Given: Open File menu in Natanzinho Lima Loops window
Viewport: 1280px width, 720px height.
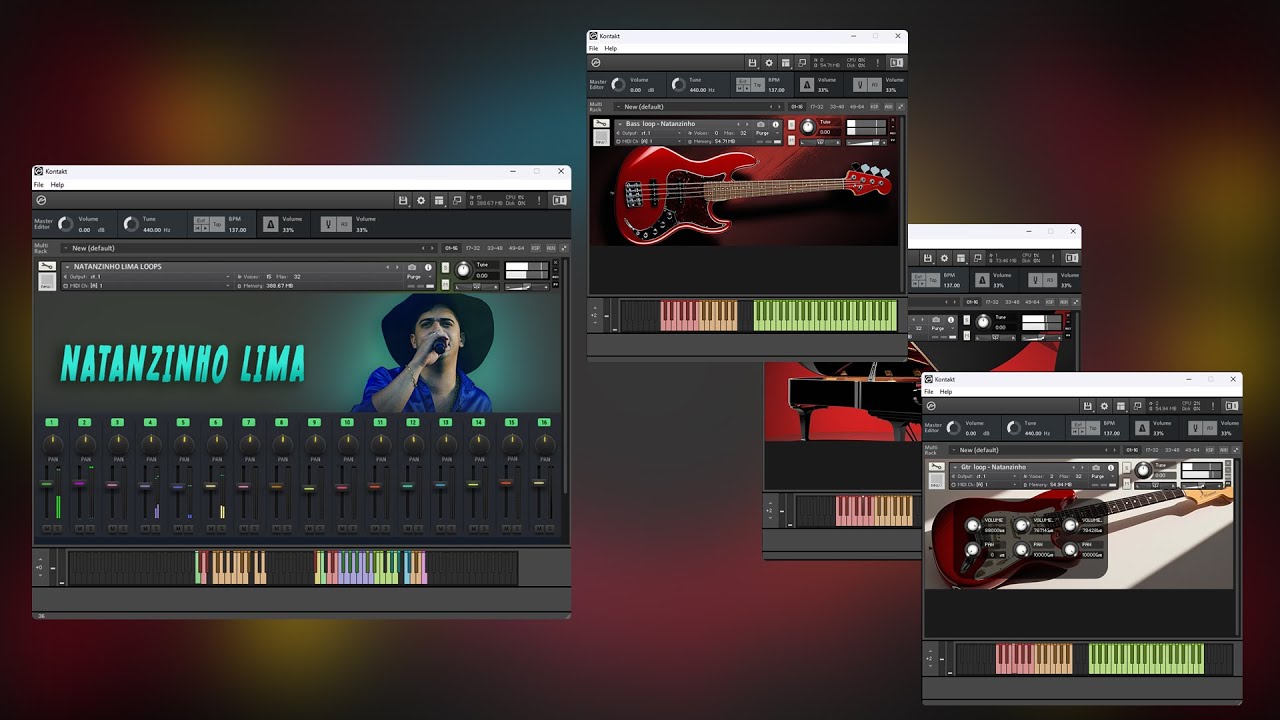Looking at the screenshot, I should [39, 185].
